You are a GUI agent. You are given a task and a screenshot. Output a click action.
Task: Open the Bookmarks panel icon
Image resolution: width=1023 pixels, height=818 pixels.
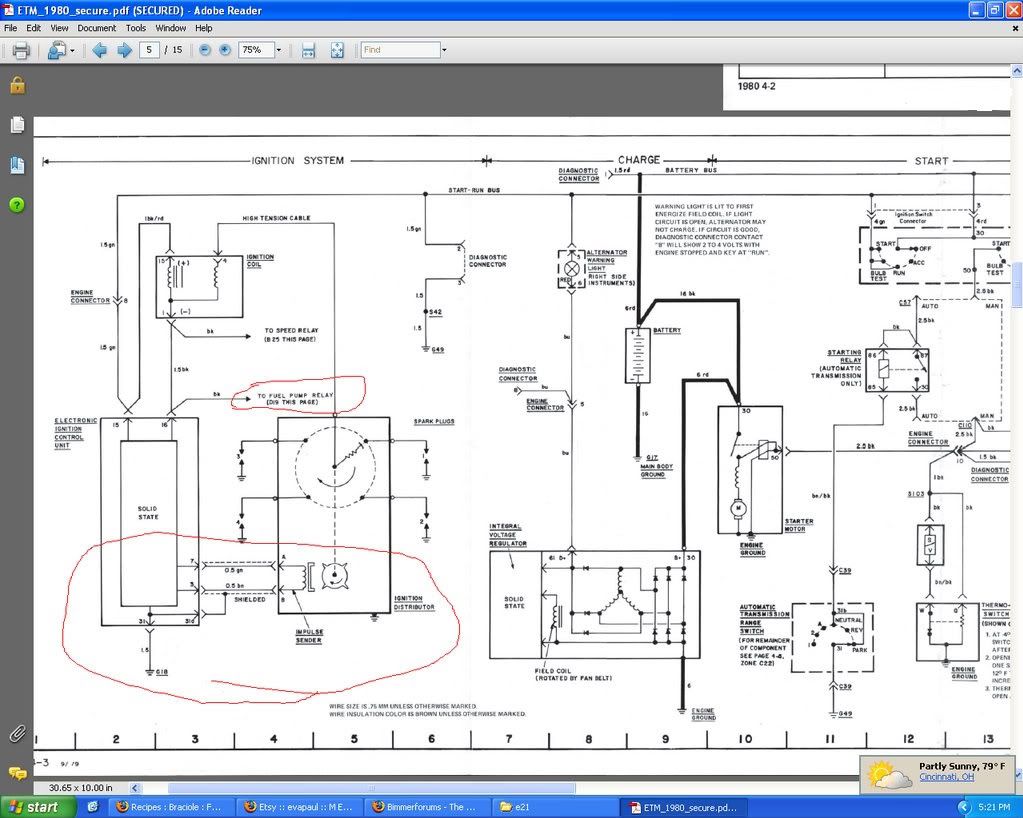pyautogui.click(x=17, y=165)
